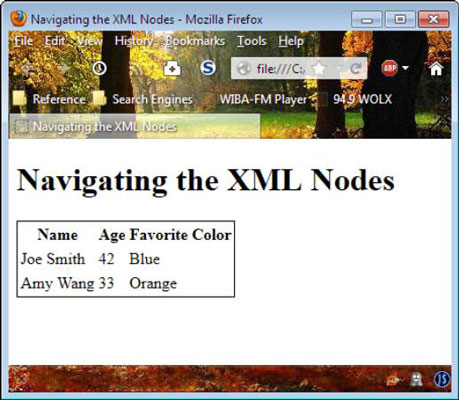Click the Joe Smith cell
459x400 pixels.
point(53,259)
